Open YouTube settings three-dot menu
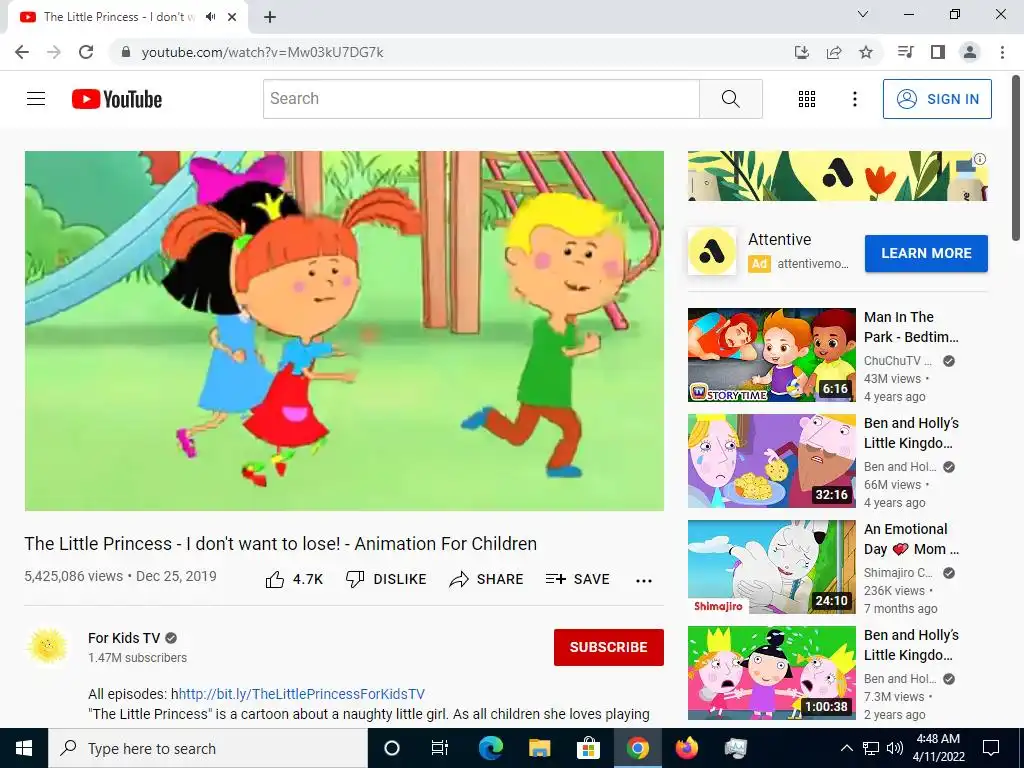The width and height of the screenshot is (1024, 768). (854, 99)
